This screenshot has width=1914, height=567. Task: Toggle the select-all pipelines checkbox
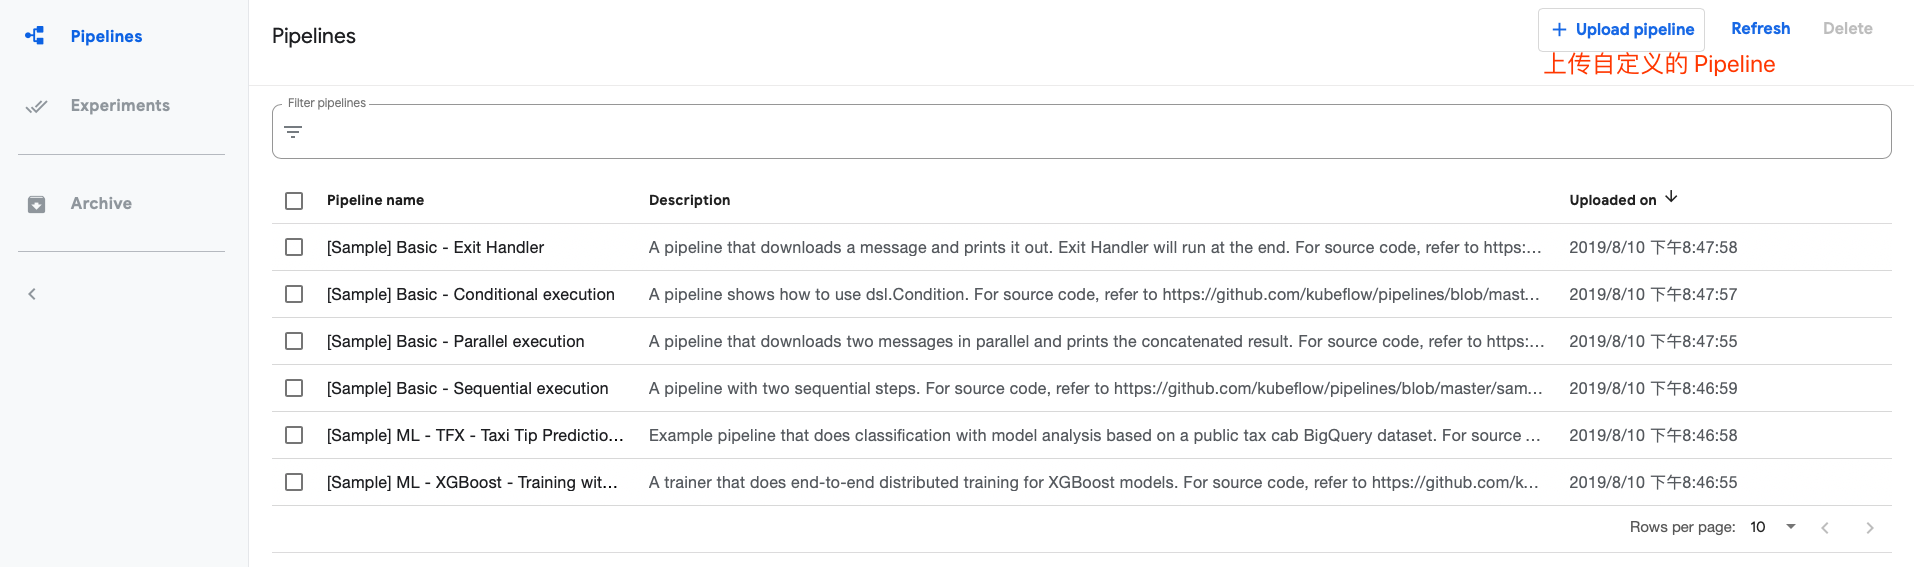pyautogui.click(x=294, y=201)
